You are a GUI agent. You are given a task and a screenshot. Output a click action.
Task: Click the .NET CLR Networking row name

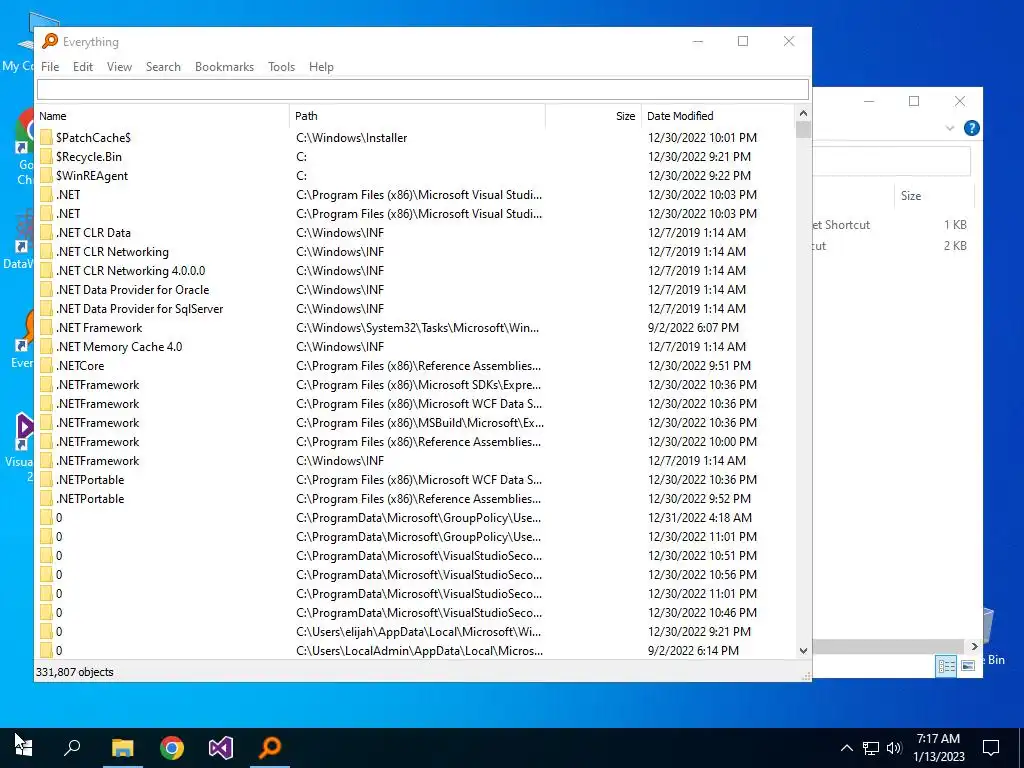[112, 251]
